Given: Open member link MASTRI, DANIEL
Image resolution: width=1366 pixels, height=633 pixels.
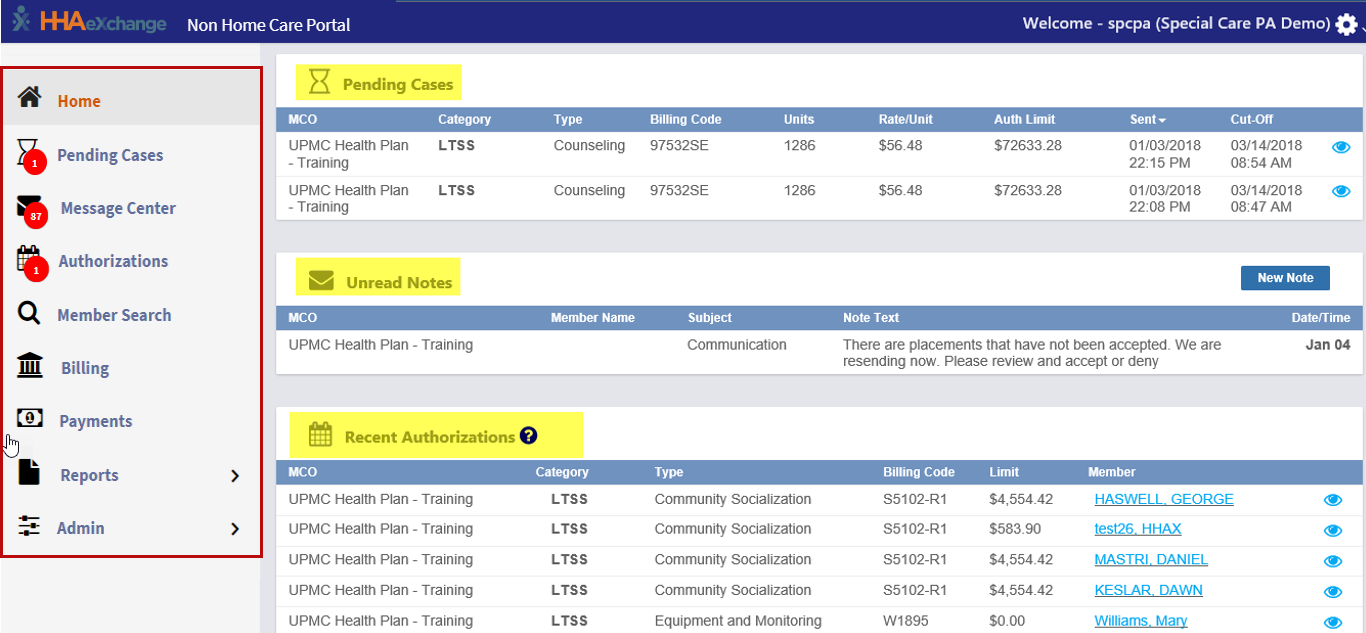Looking at the screenshot, I should click(1151, 560).
